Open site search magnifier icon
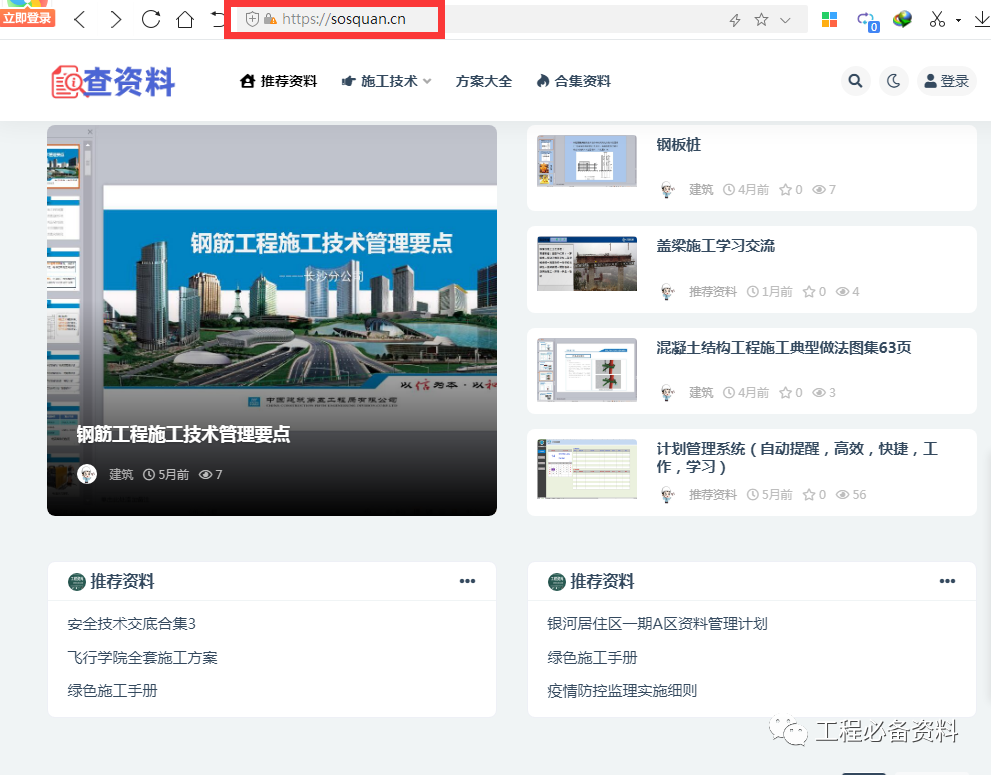Image resolution: width=991 pixels, height=775 pixels. coord(855,81)
